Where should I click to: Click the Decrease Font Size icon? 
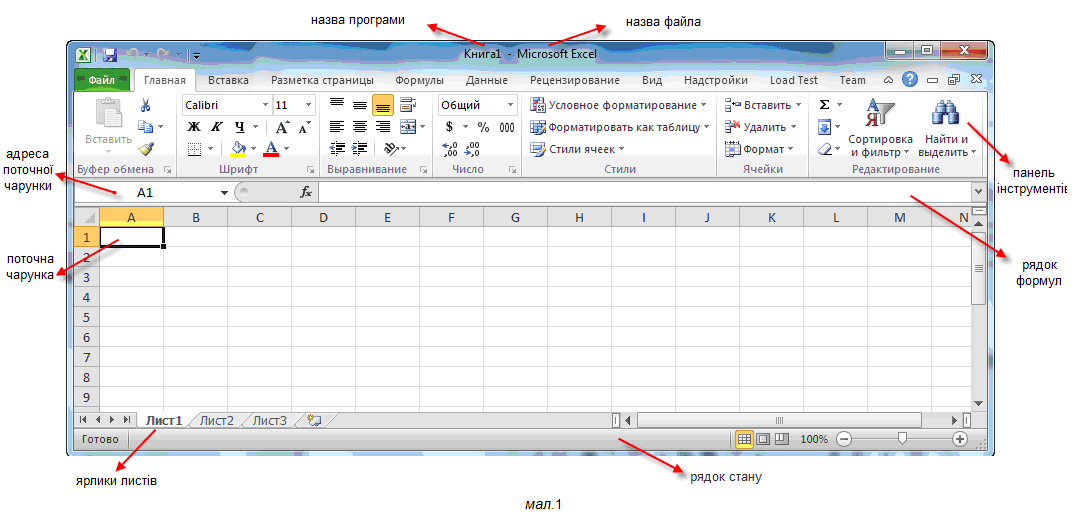[304, 127]
